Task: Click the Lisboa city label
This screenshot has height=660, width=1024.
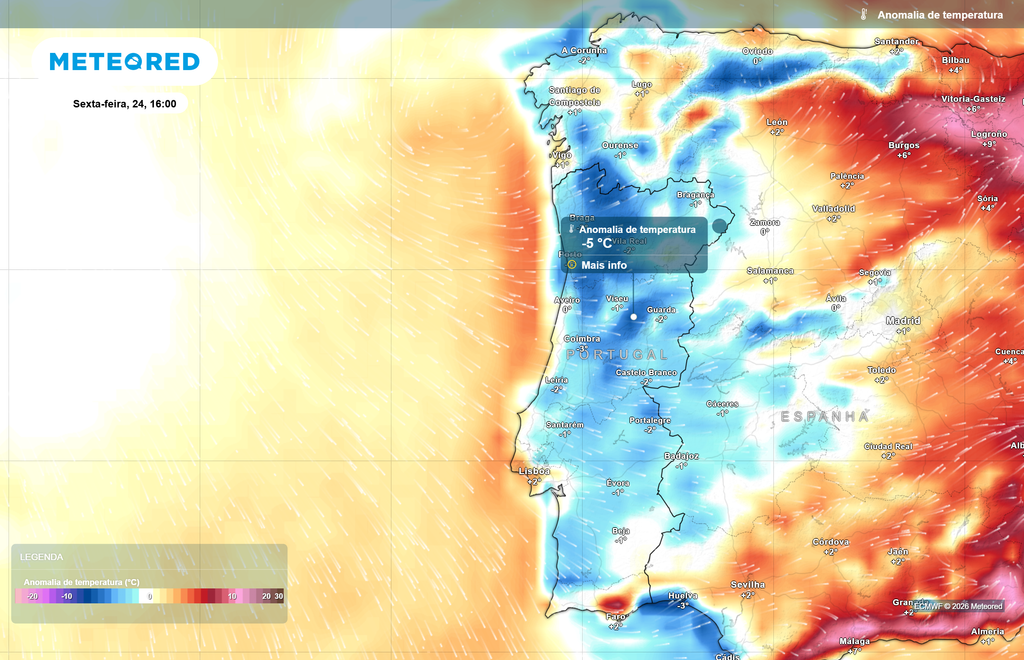Action: pos(534,471)
